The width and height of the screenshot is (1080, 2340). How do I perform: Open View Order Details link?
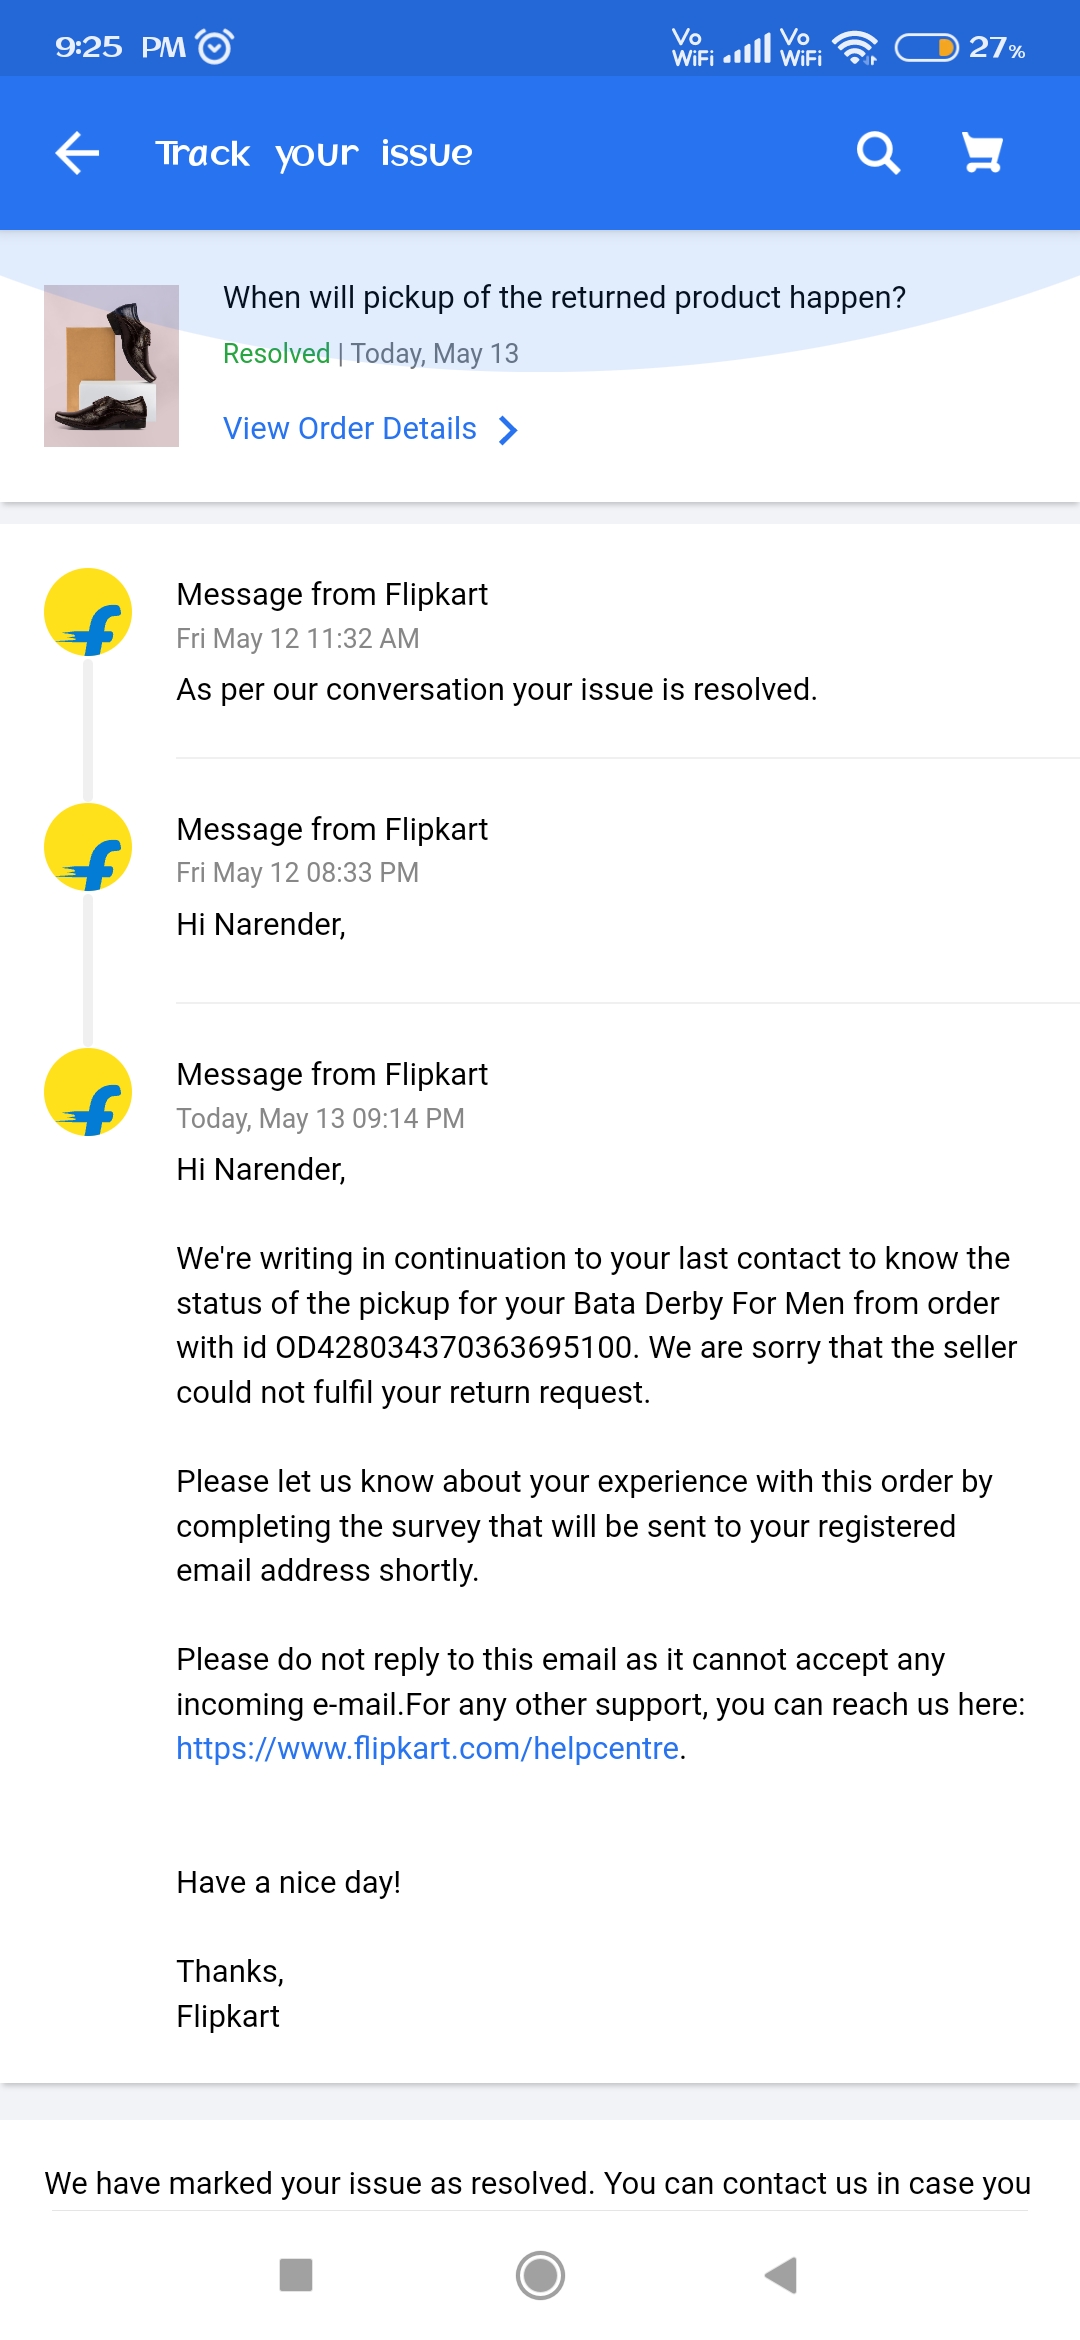pos(350,429)
